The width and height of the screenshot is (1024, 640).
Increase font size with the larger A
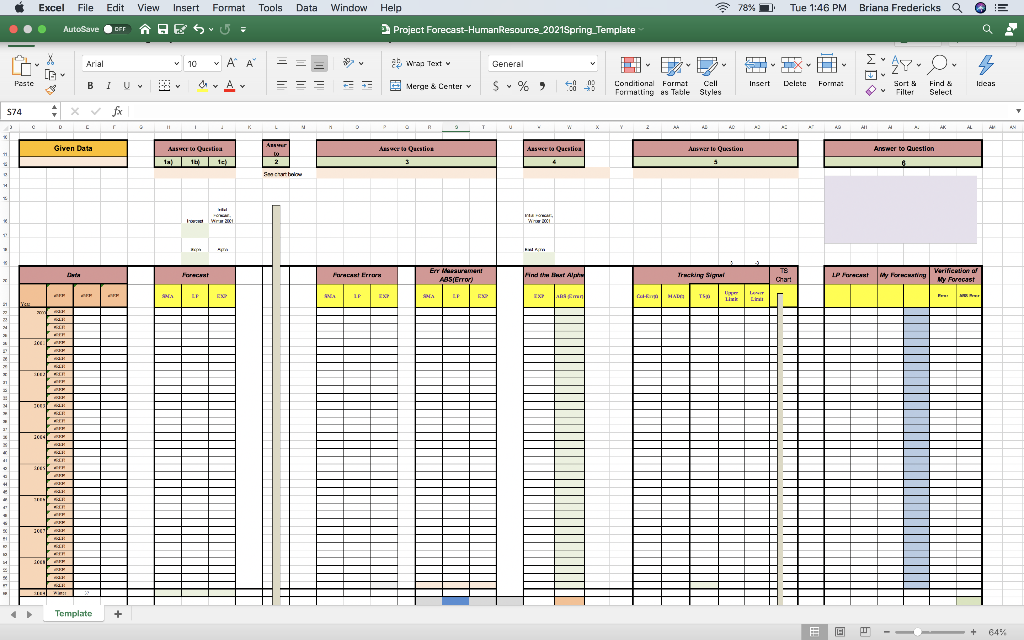231,63
